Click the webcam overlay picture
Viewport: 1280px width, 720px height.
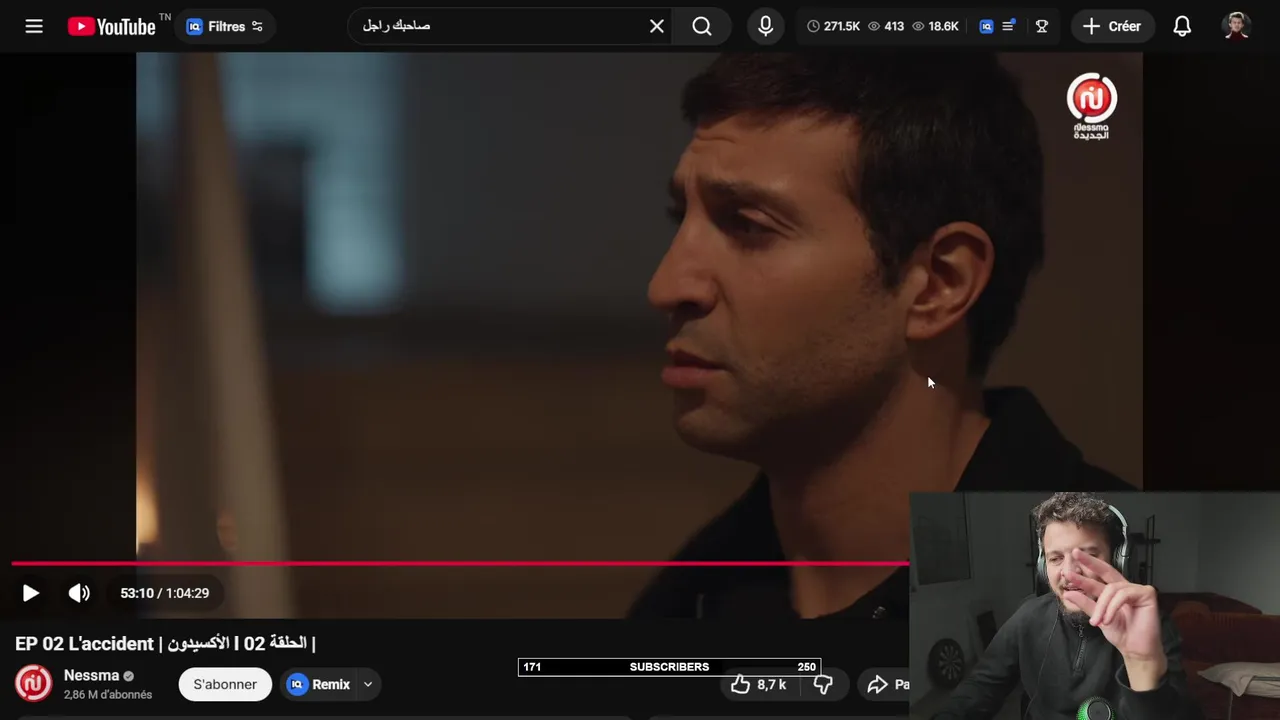[x=1095, y=605]
